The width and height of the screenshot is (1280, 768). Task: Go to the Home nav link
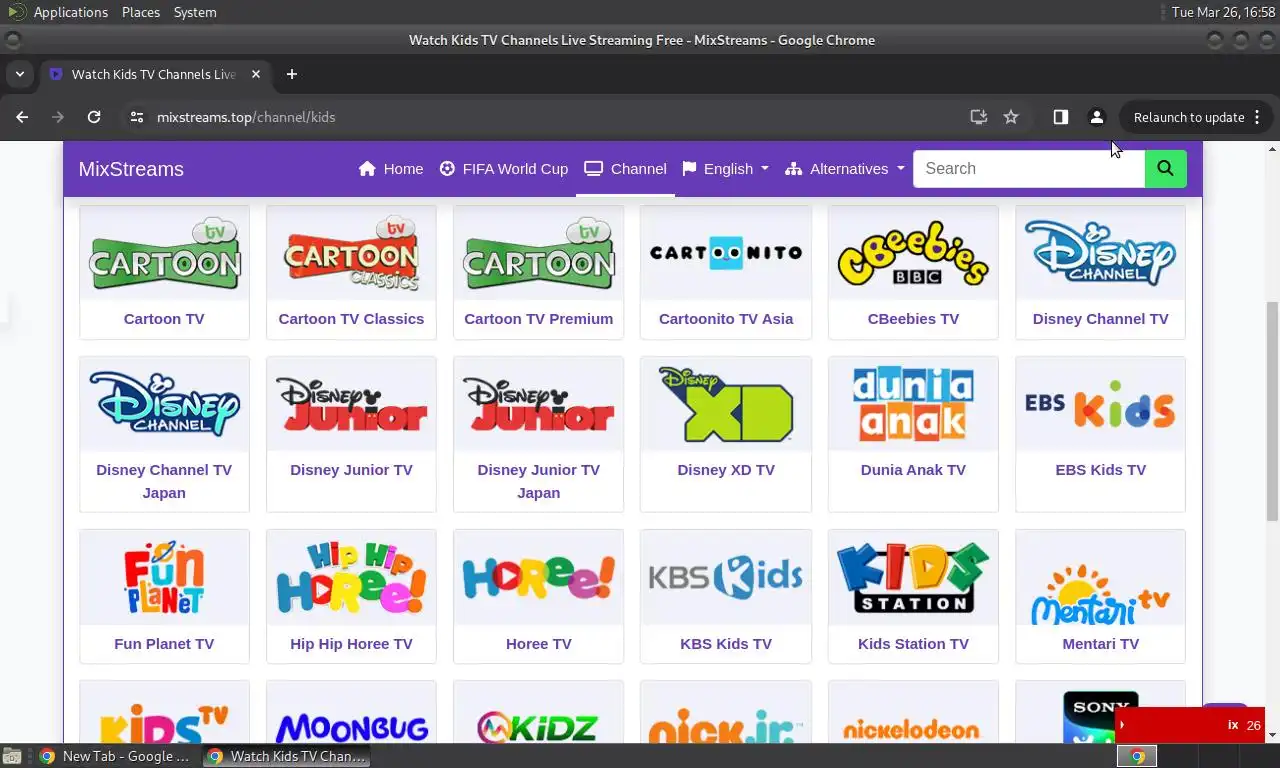[391, 169]
